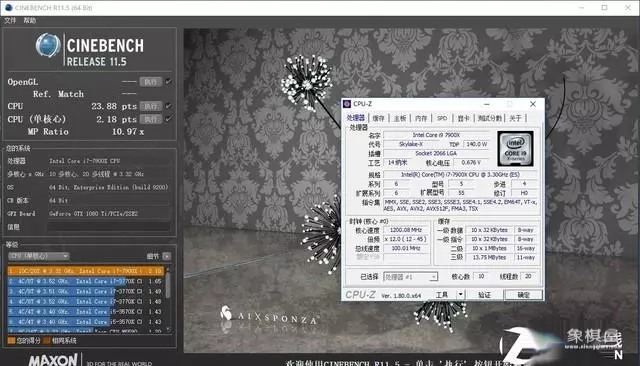Click the 23.88 pts CPU score

114,106
